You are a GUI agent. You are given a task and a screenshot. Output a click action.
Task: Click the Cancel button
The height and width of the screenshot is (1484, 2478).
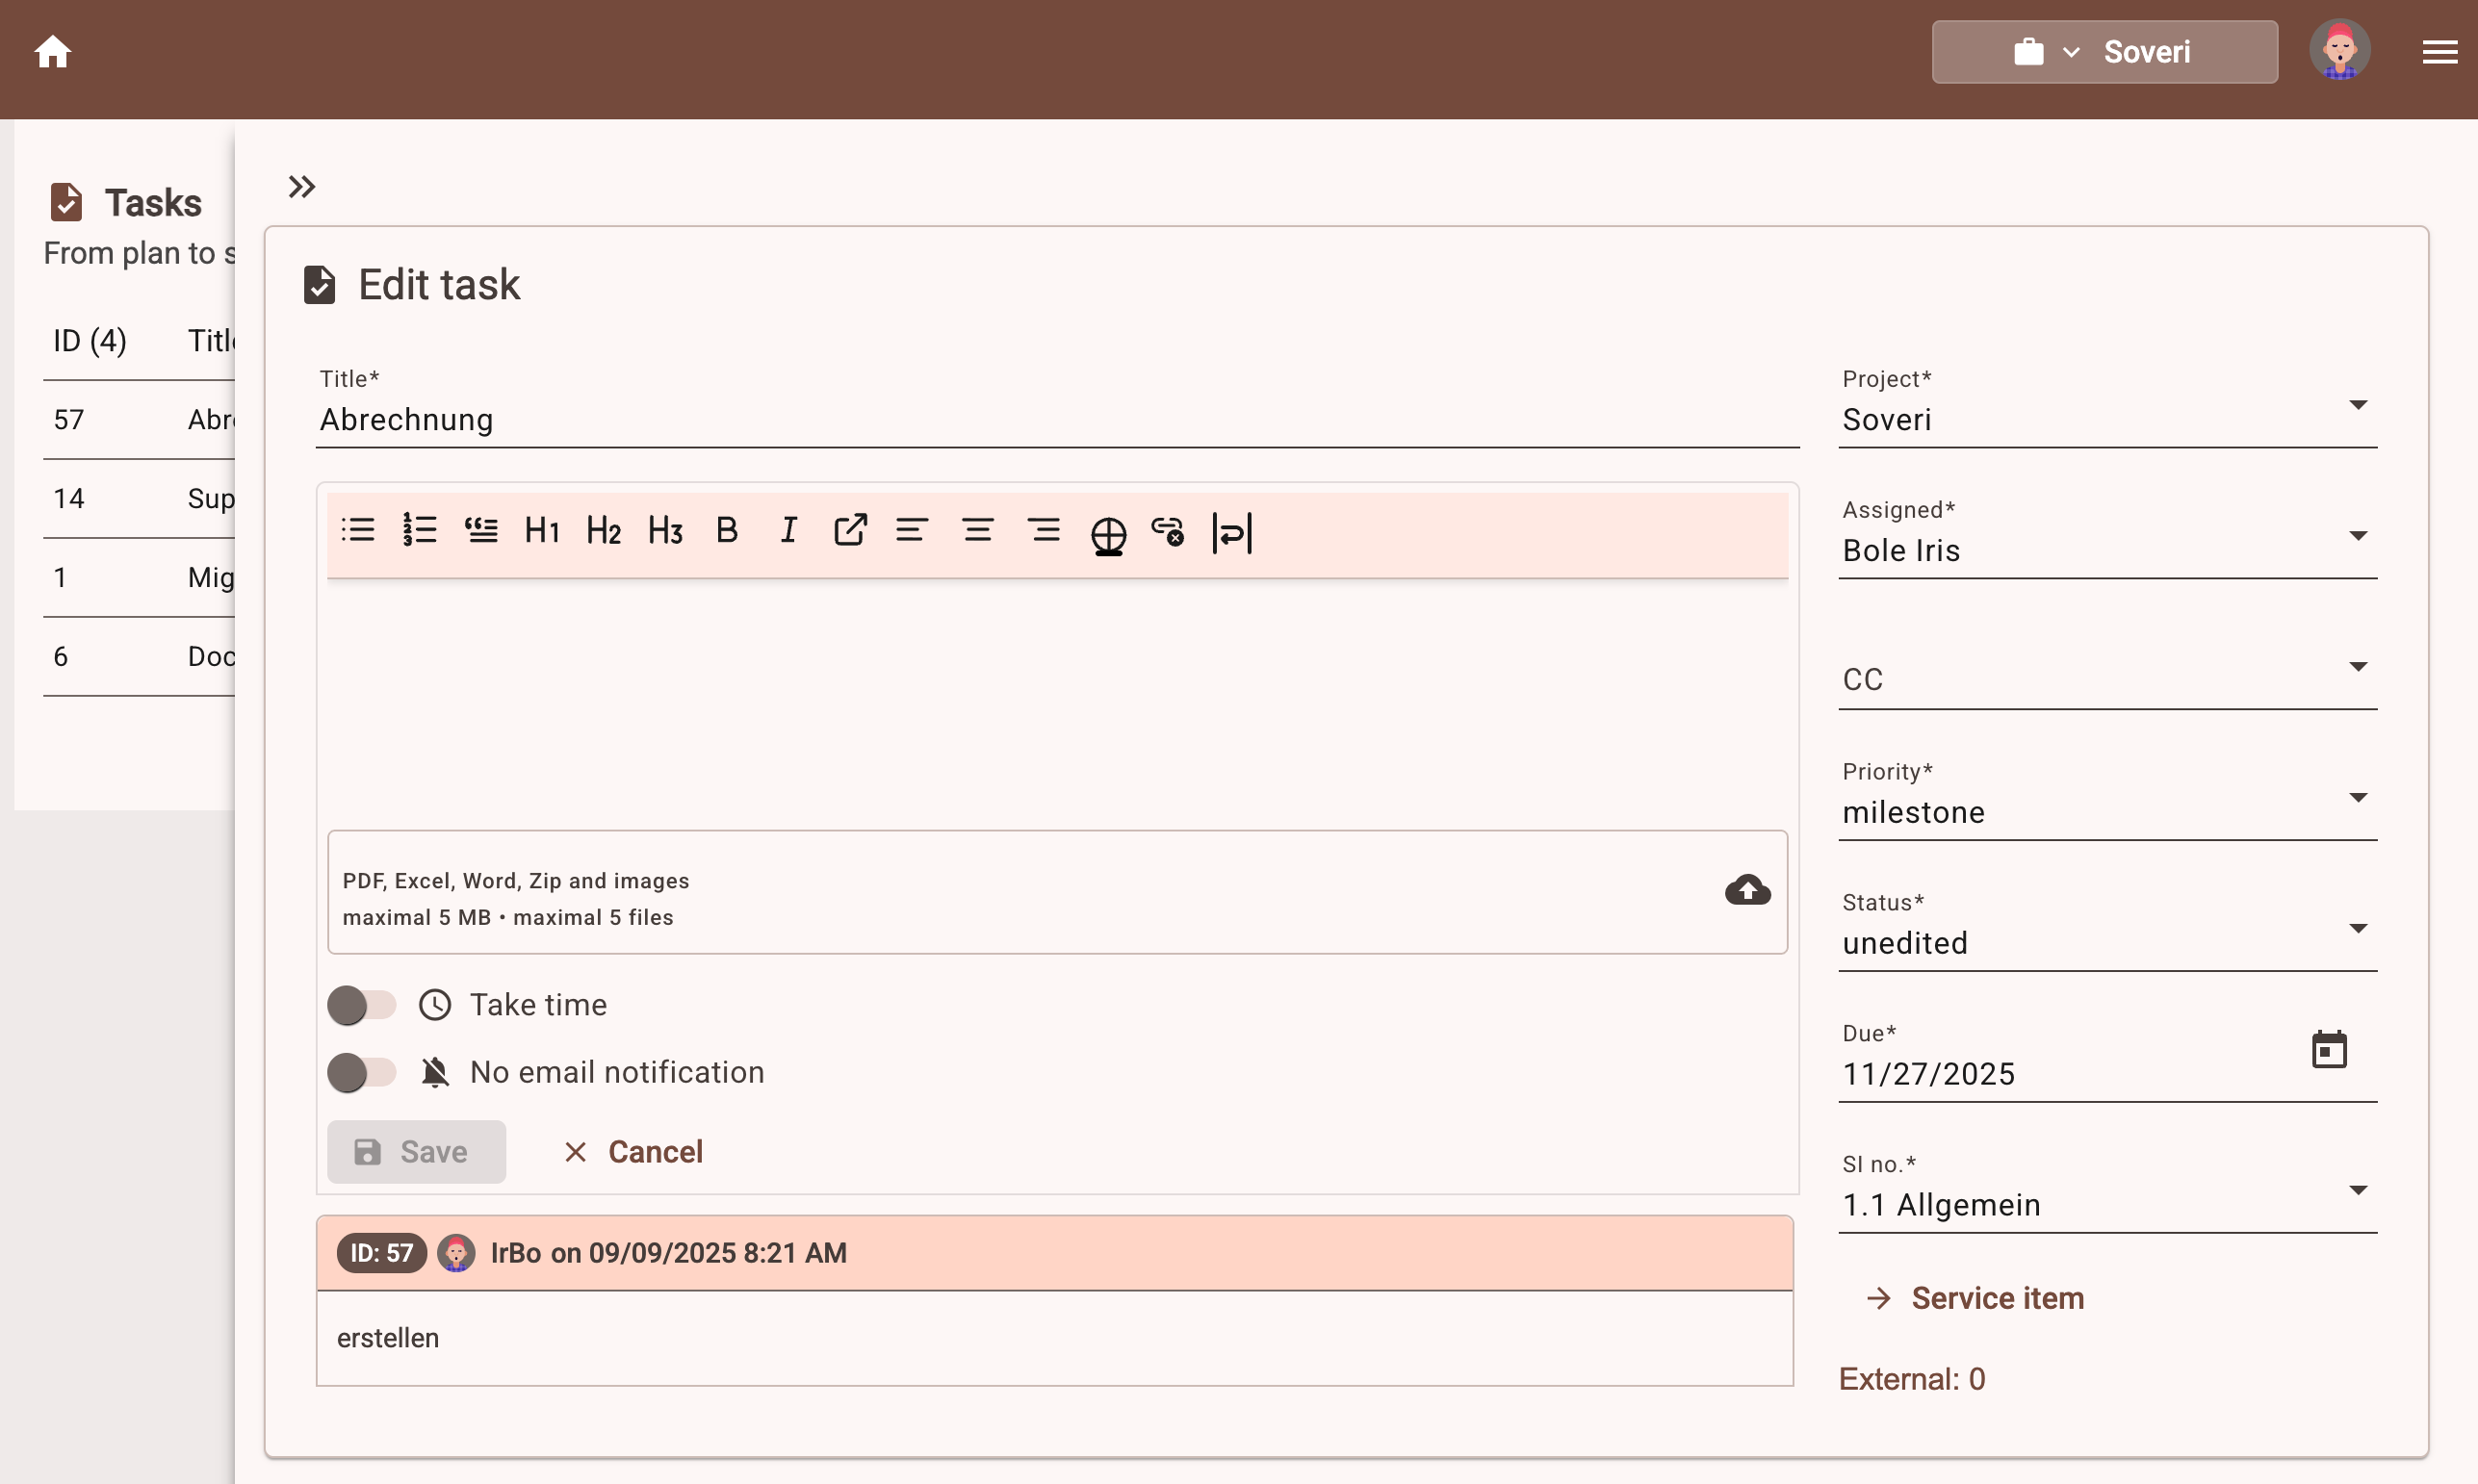click(633, 1152)
